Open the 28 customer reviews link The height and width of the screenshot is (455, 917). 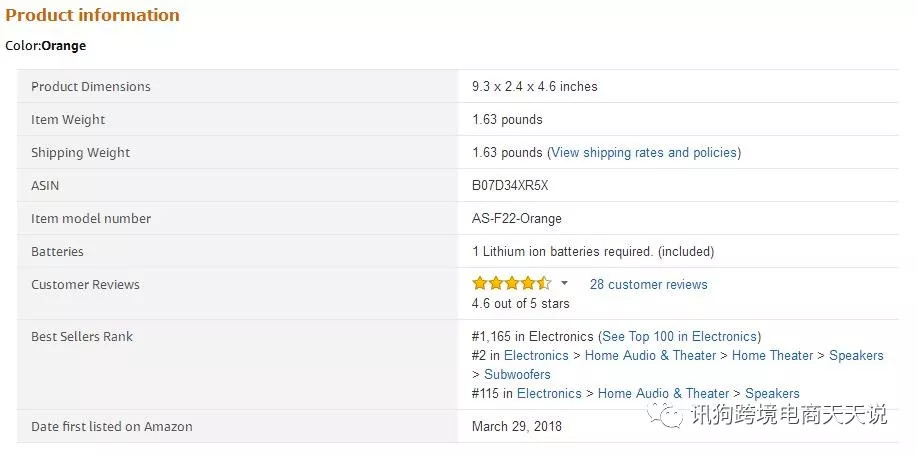(x=648, y=285)
